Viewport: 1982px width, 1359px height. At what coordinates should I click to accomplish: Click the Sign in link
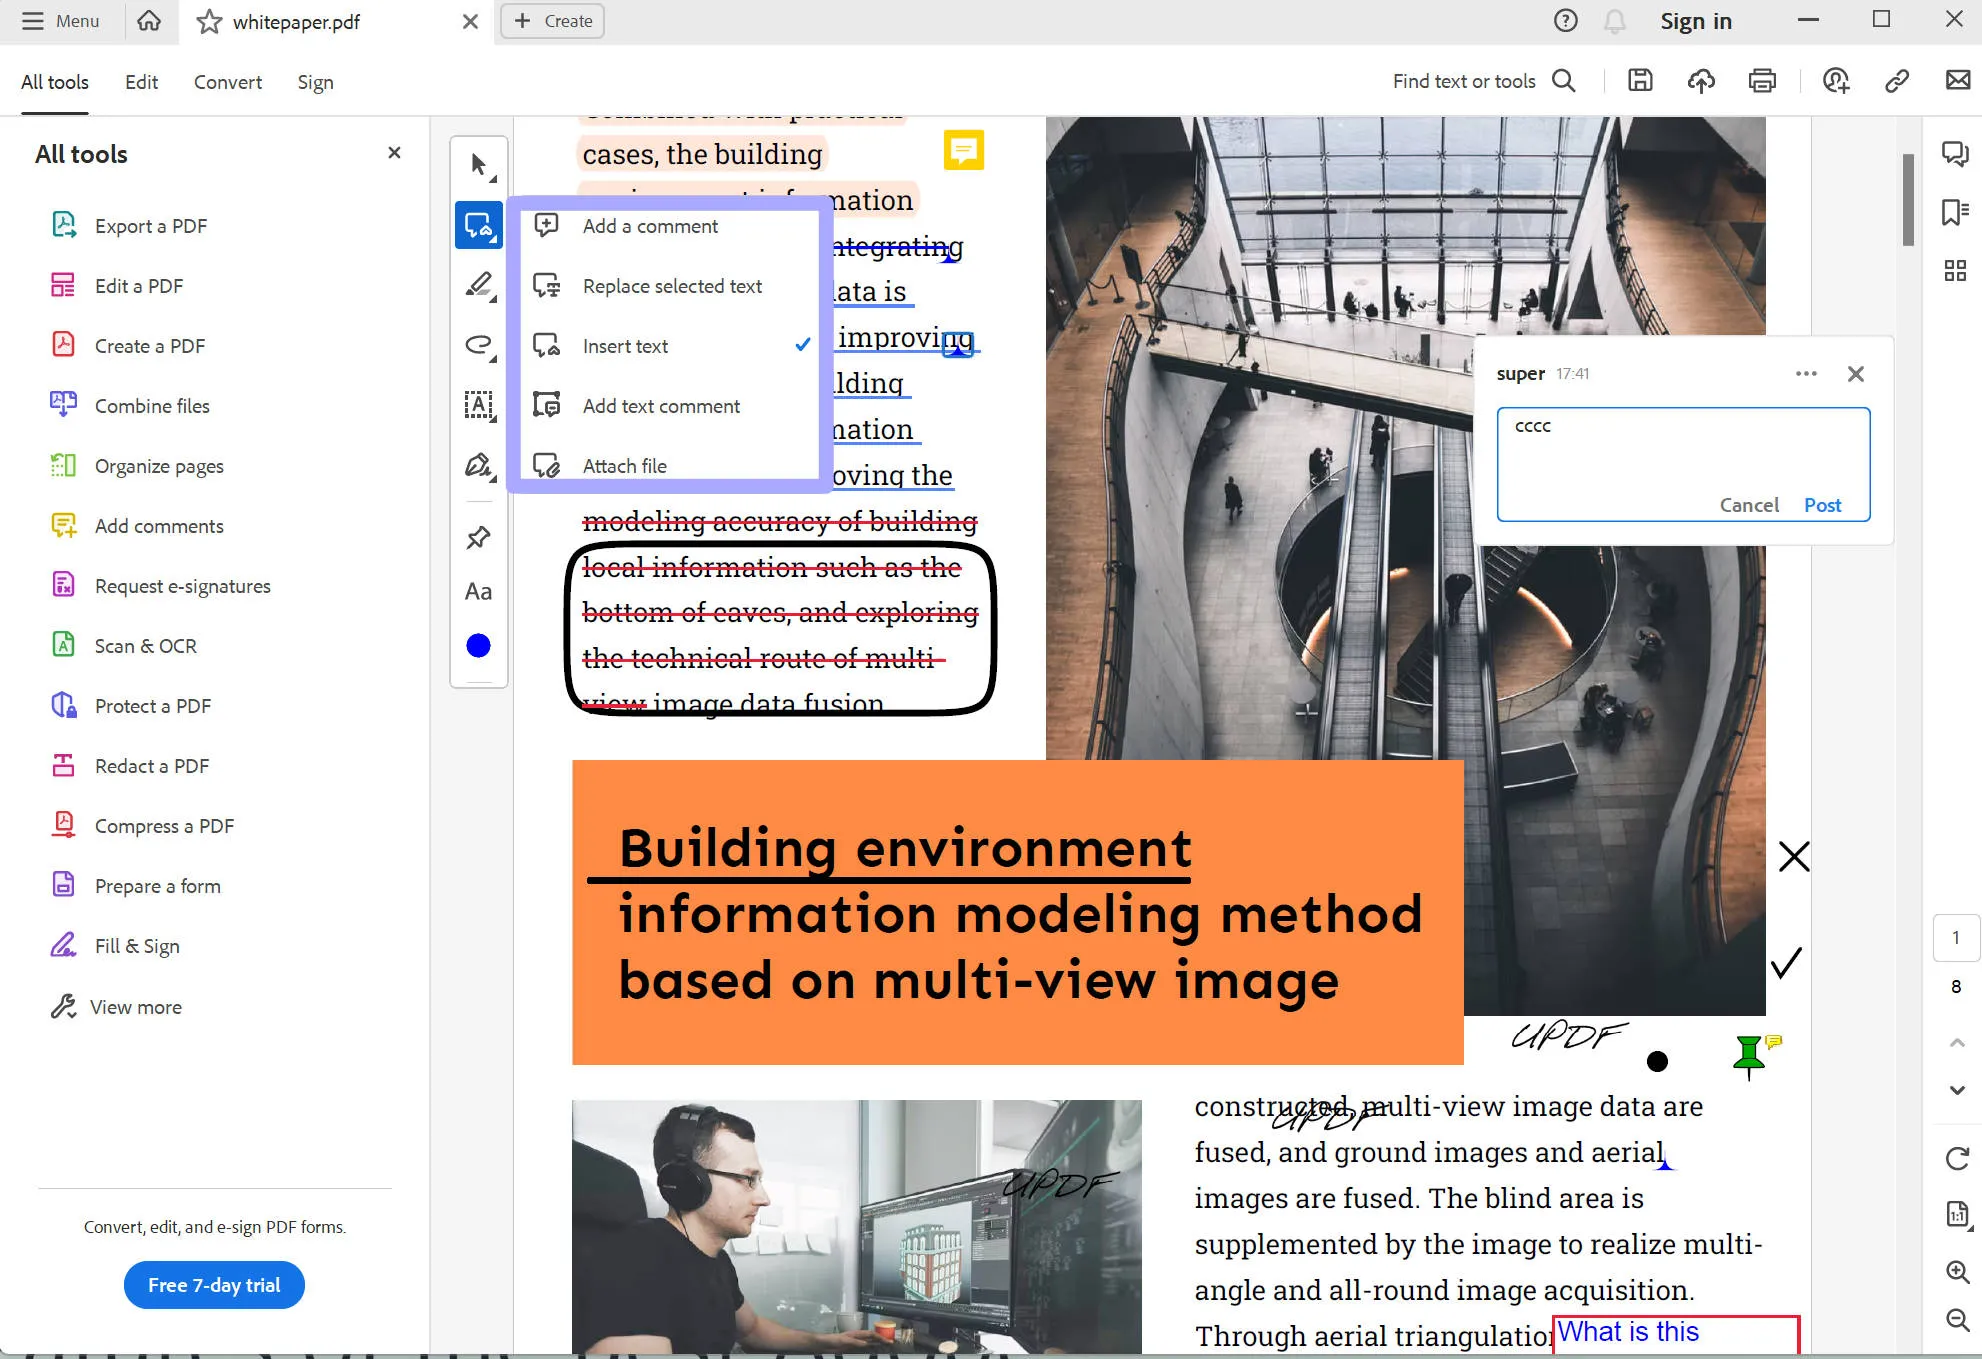tap(1696, 21)
